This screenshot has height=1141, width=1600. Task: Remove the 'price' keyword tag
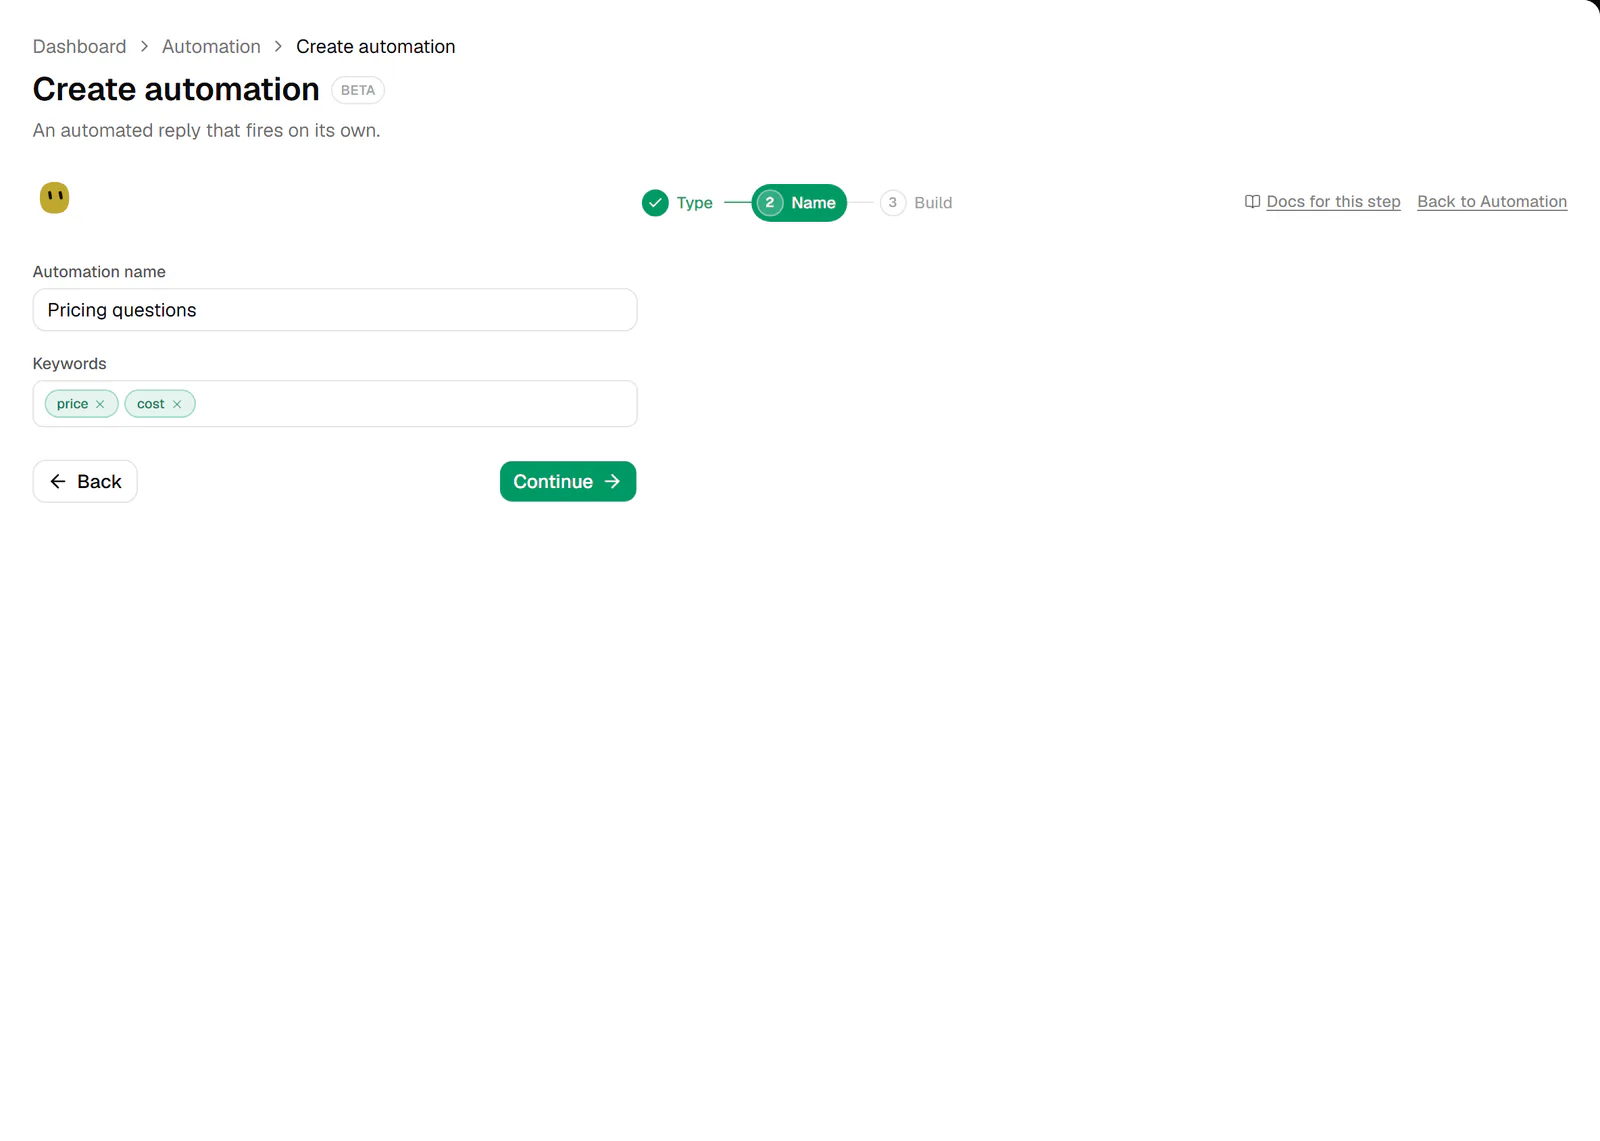pyautogui.click(x=100, y=404)
